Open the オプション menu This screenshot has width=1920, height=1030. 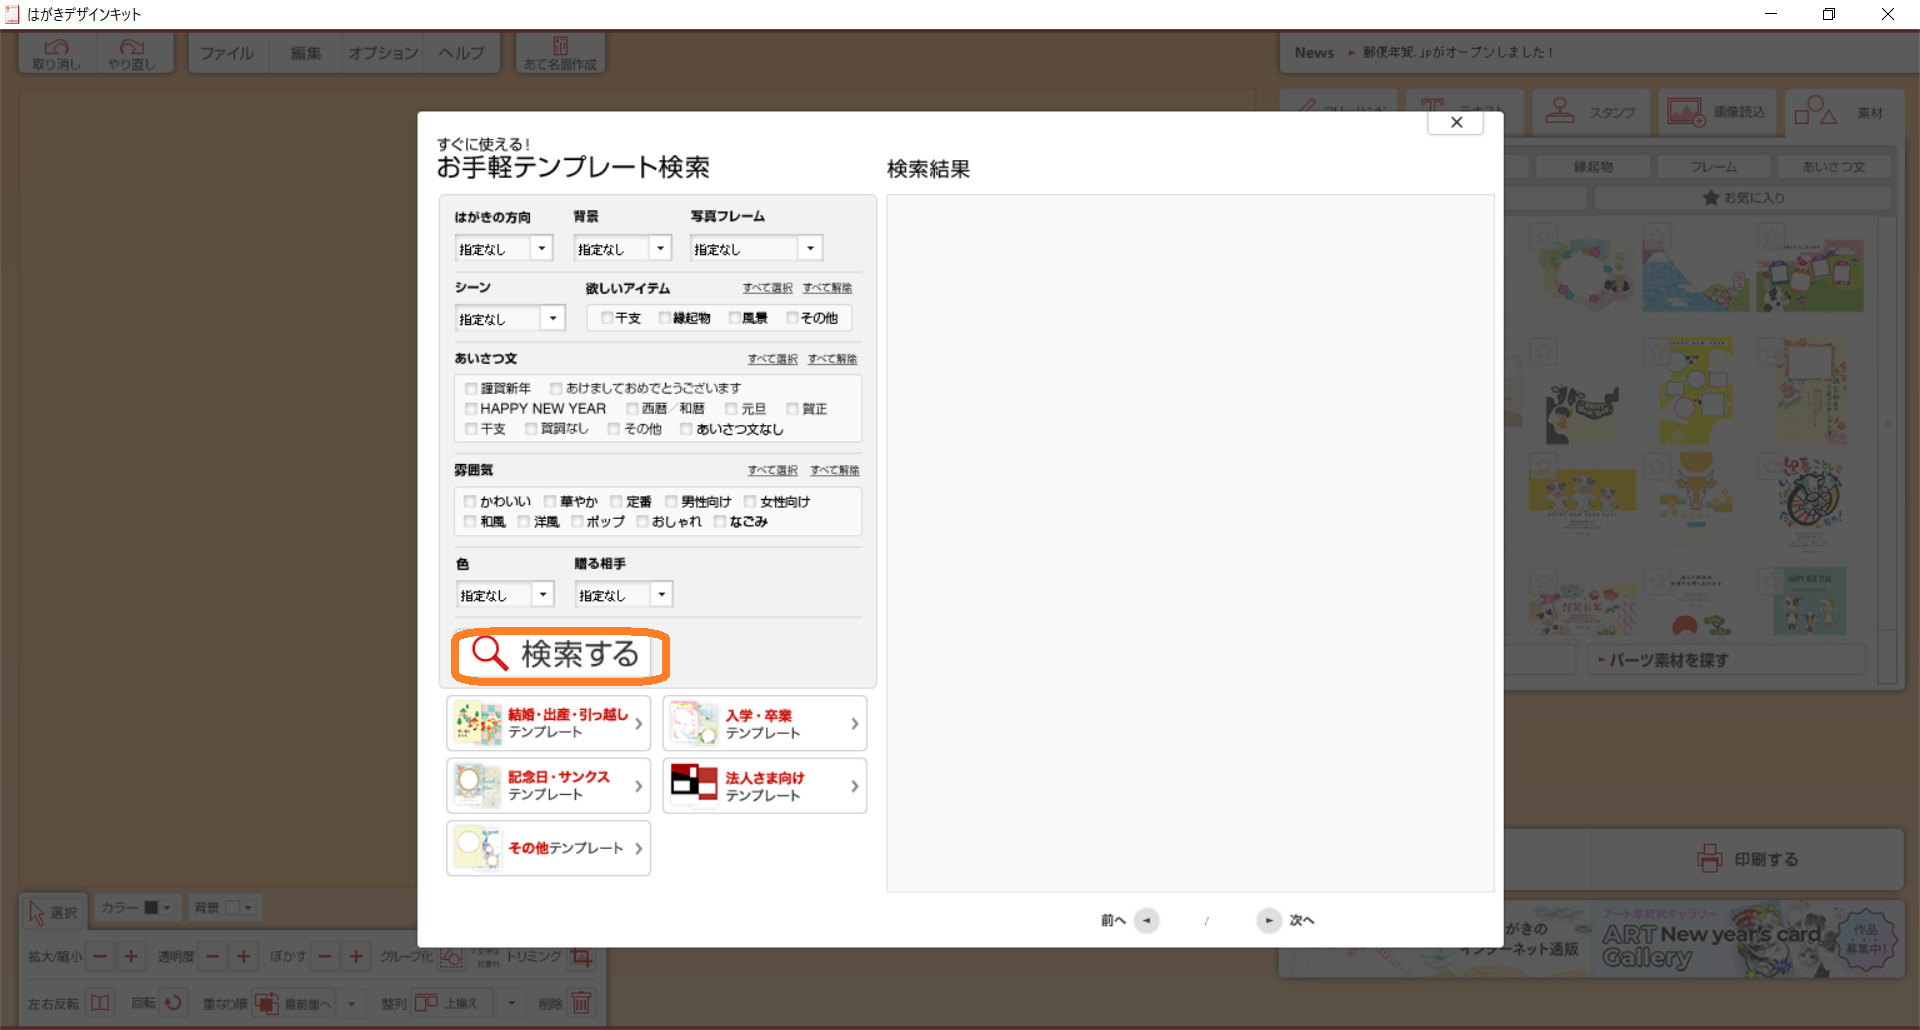point(383,53)
